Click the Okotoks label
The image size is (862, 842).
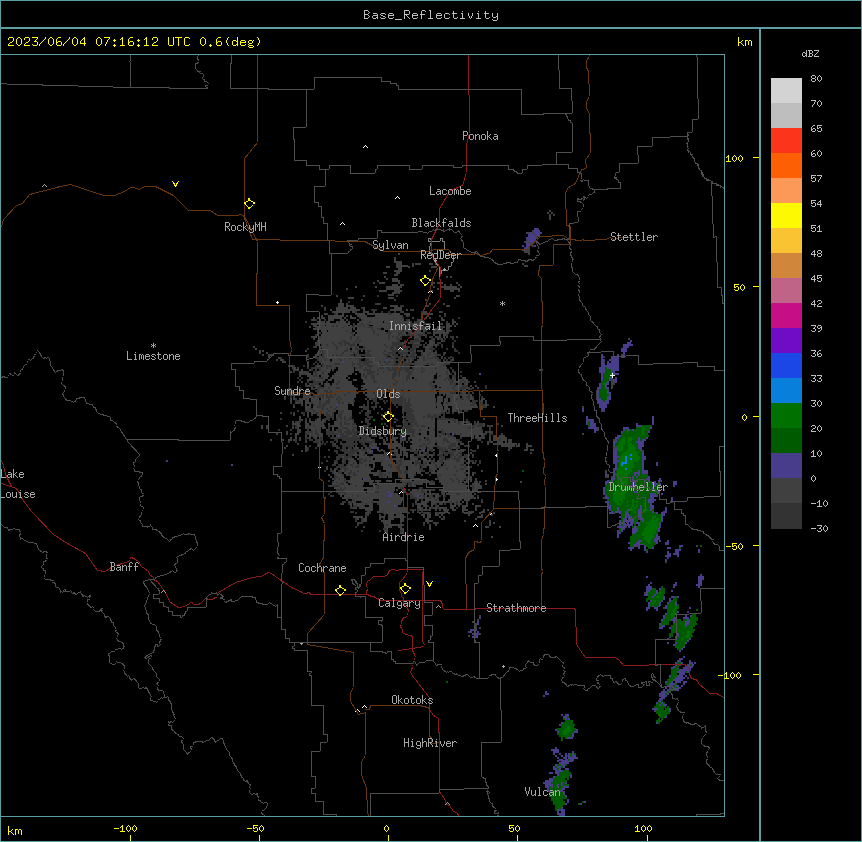pos(412,700)
